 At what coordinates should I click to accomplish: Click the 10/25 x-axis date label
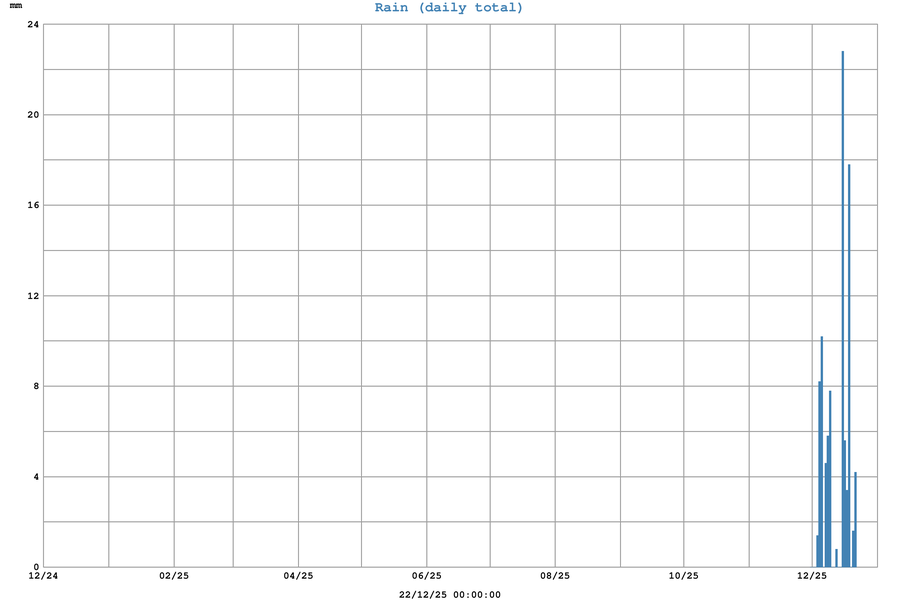pyautogui.click(x=683, y=576)
